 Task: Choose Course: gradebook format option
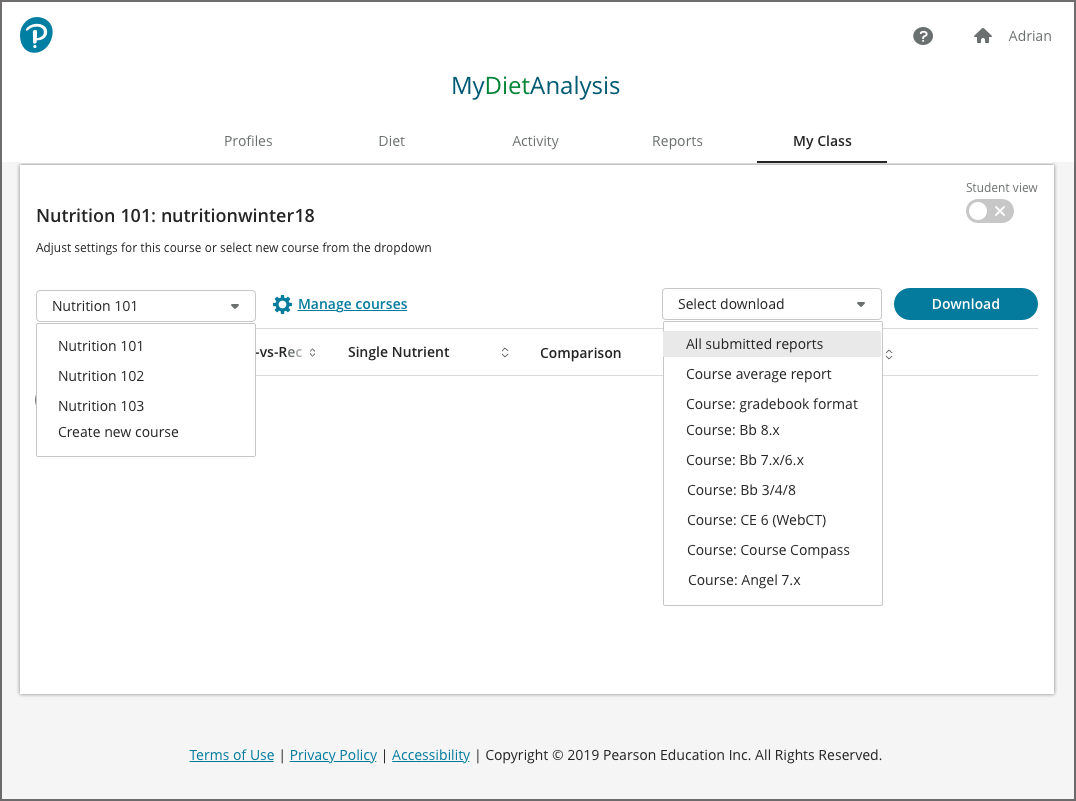pos(772,404)
